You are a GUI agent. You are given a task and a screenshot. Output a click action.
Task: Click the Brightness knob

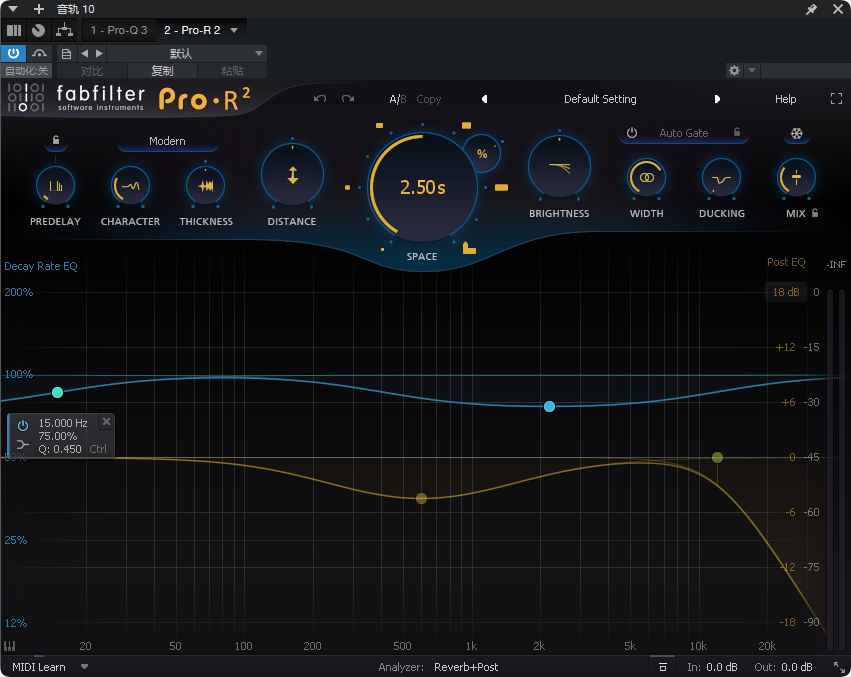(560, 167)
